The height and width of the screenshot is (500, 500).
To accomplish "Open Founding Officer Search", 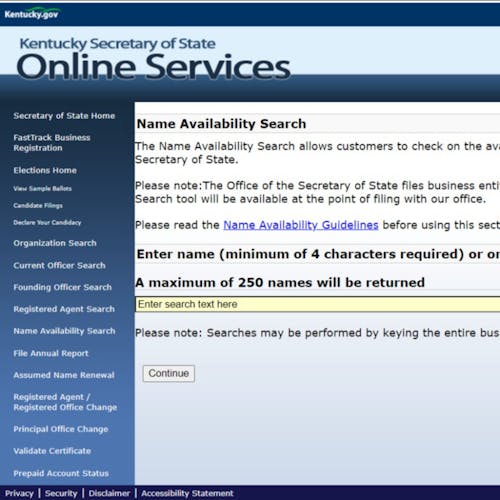I will (x=62, y=287).
